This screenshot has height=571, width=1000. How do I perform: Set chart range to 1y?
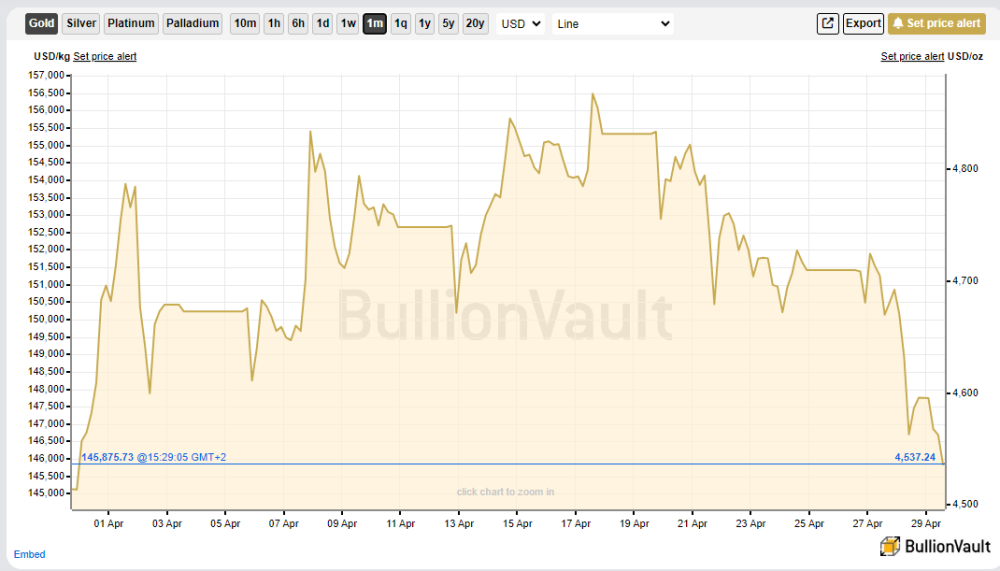[x=425, y=24]
